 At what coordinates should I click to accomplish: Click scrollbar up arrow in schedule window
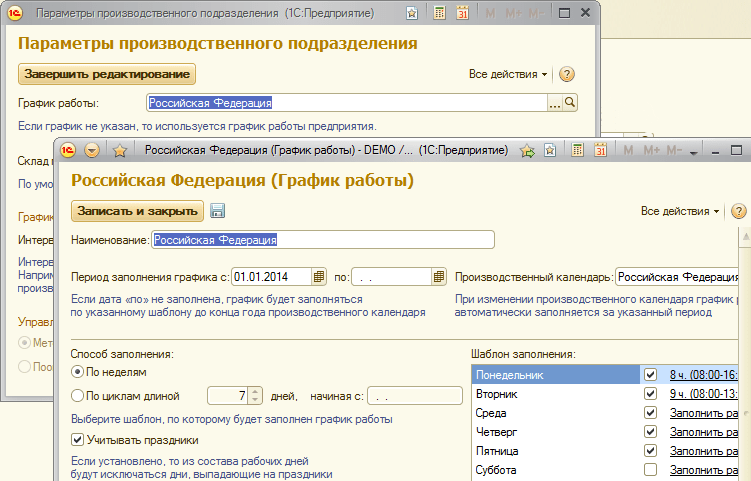pos(746,236)
